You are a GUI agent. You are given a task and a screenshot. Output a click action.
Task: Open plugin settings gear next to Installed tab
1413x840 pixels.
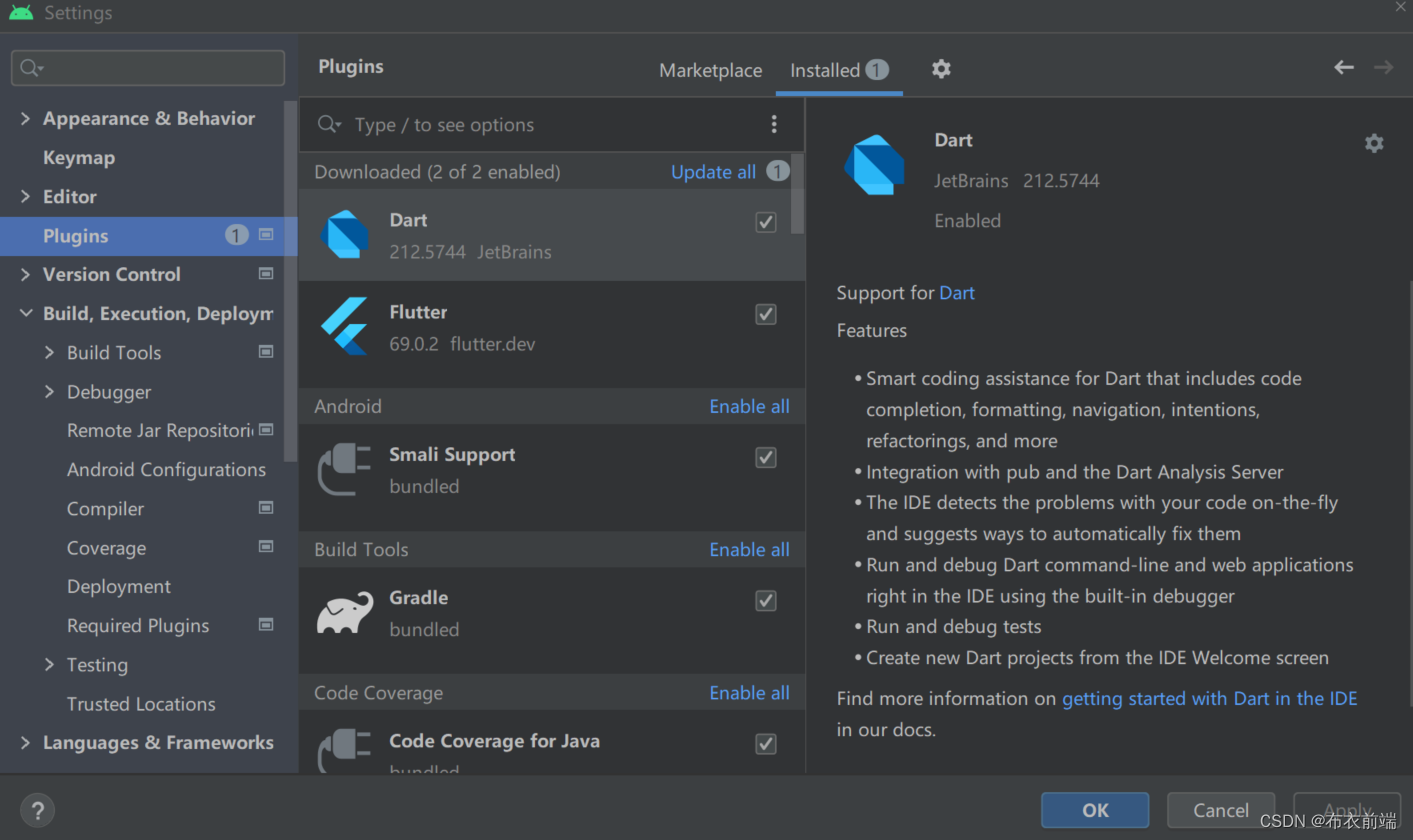coord(941,69)
